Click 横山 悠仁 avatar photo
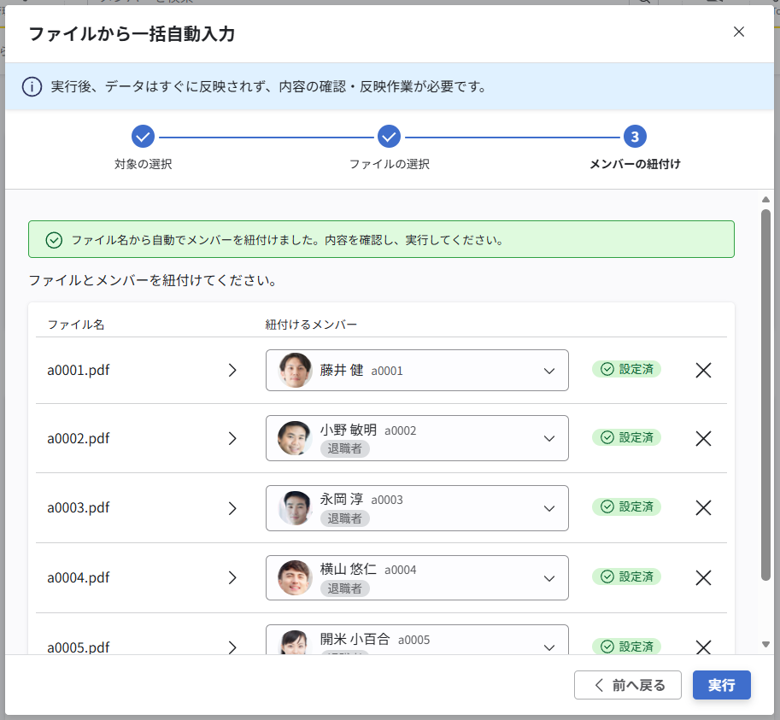This screenshot has width=780, height=720. 295,578
